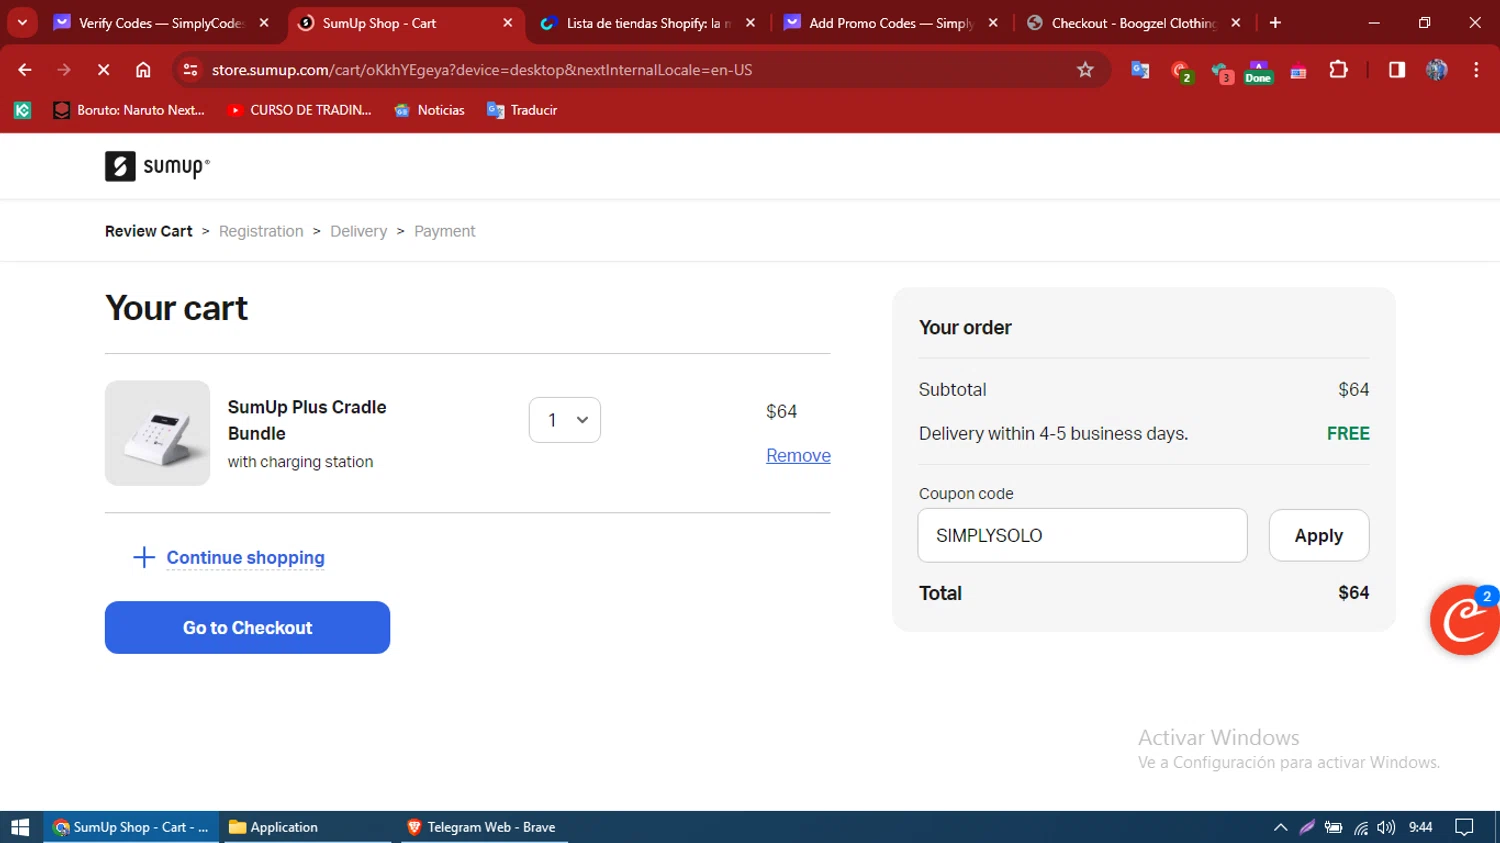Open the Application taskbar item
Viewport: 1500px width, 843px height.
(305, 827)
